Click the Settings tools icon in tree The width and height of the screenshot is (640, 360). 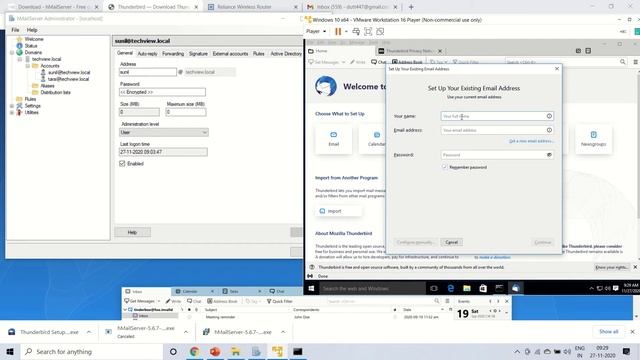tap(19, 106)
